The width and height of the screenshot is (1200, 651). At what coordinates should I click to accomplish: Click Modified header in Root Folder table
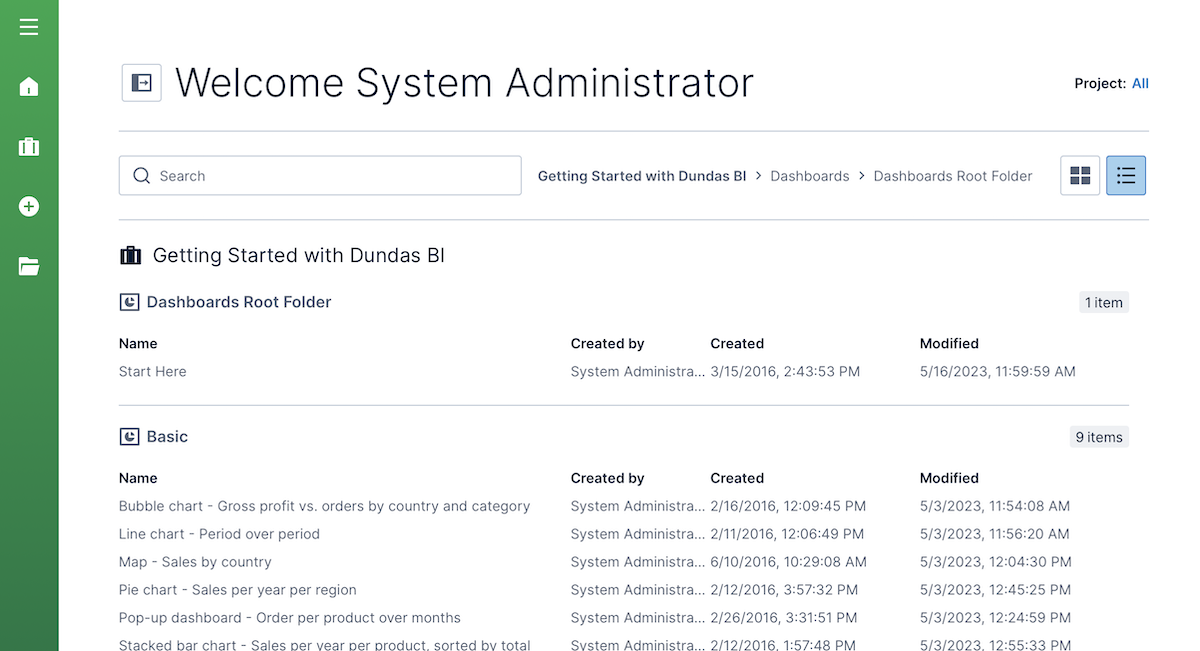click(949, 344)
